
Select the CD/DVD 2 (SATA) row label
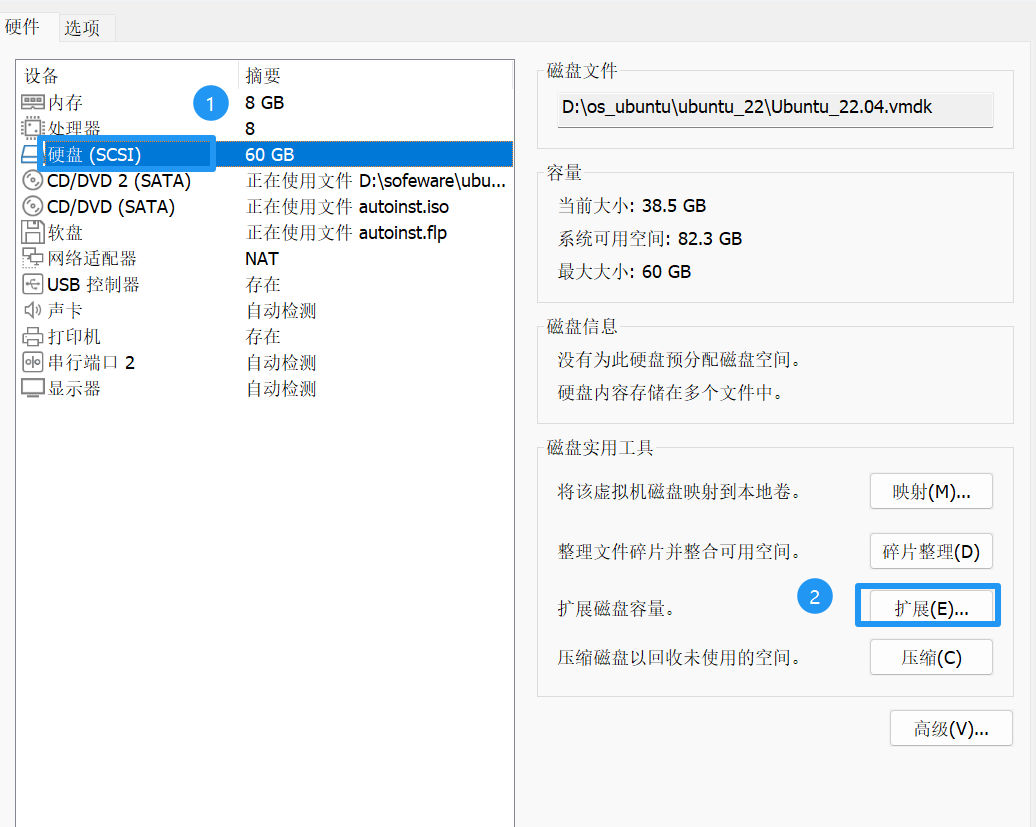coord(119,180)
